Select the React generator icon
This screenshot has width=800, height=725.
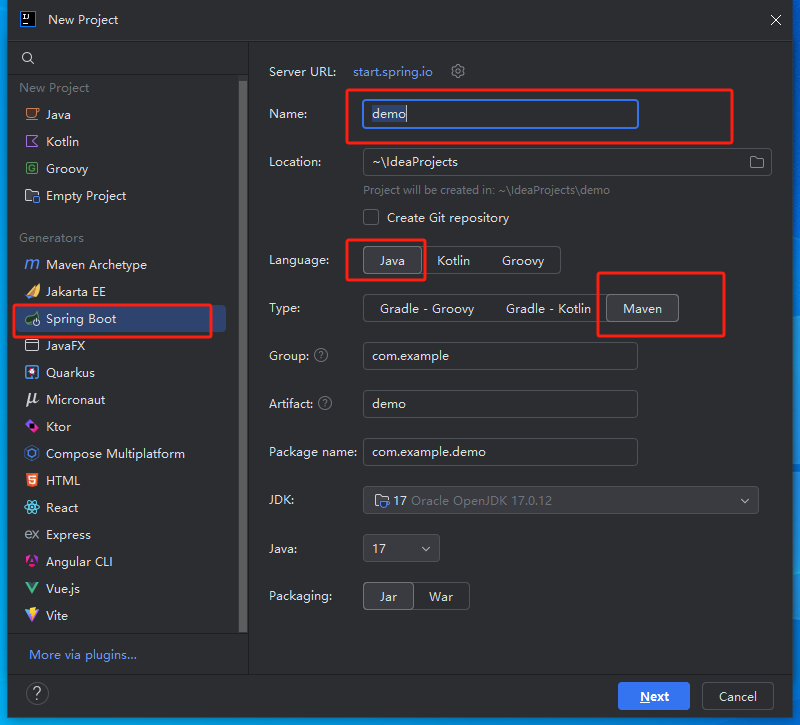[x=32, y=507]
